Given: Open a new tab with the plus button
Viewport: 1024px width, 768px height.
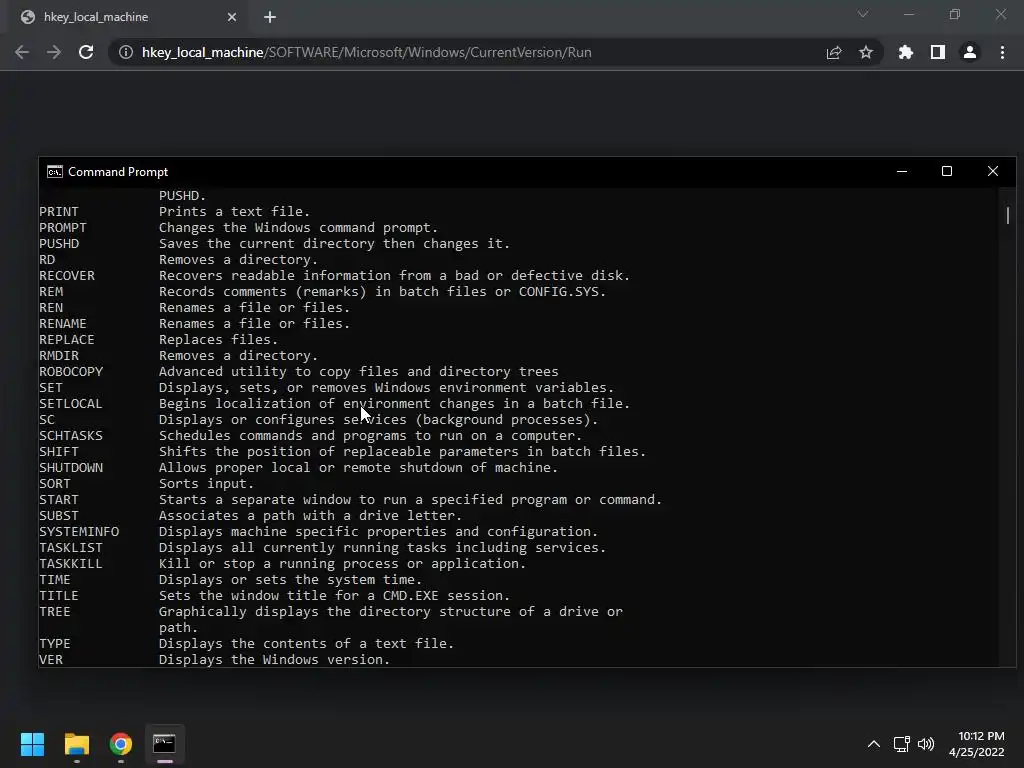Looking at the screenshot, I should [x=270, y=17].
